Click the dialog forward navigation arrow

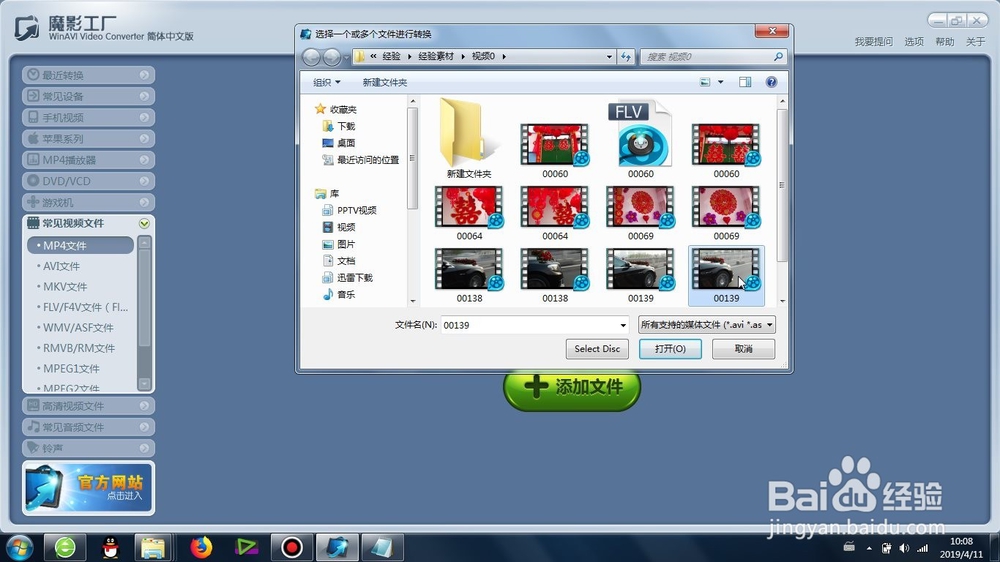[x=332, y=57]
